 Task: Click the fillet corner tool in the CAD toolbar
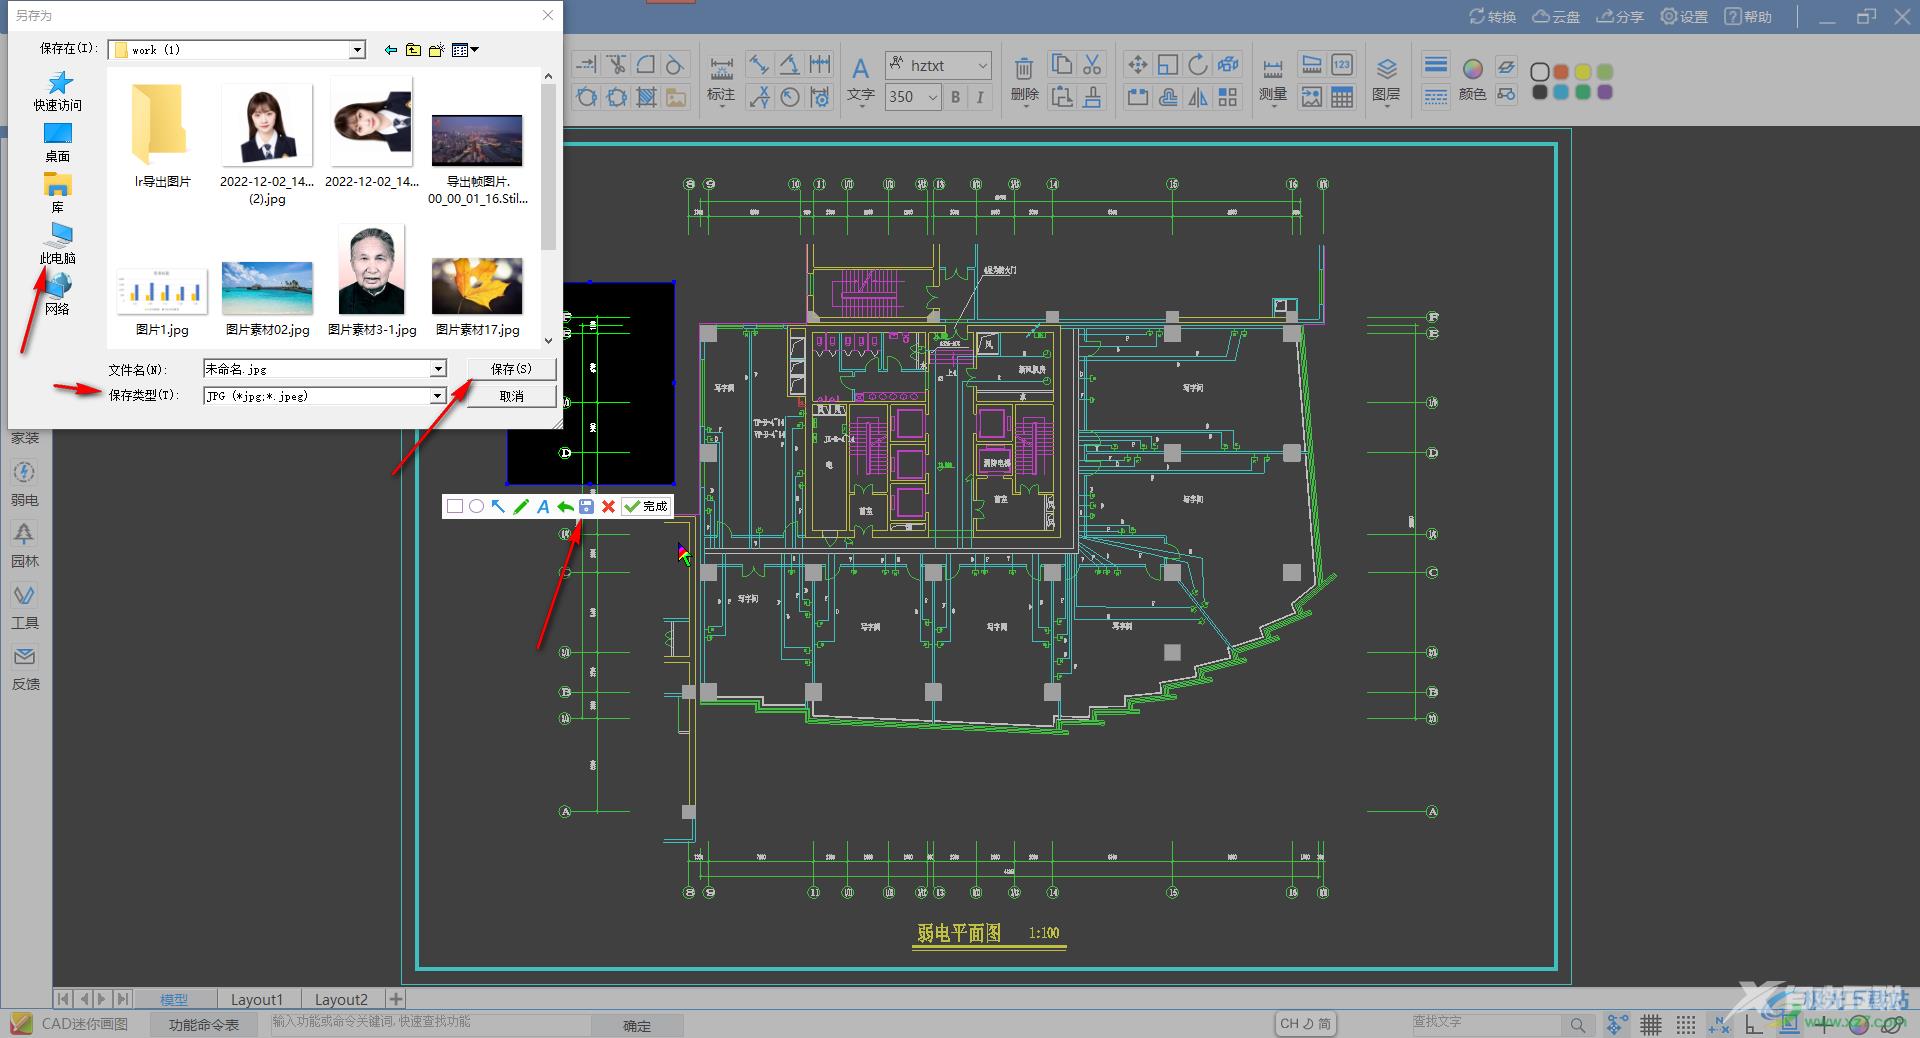646,65
